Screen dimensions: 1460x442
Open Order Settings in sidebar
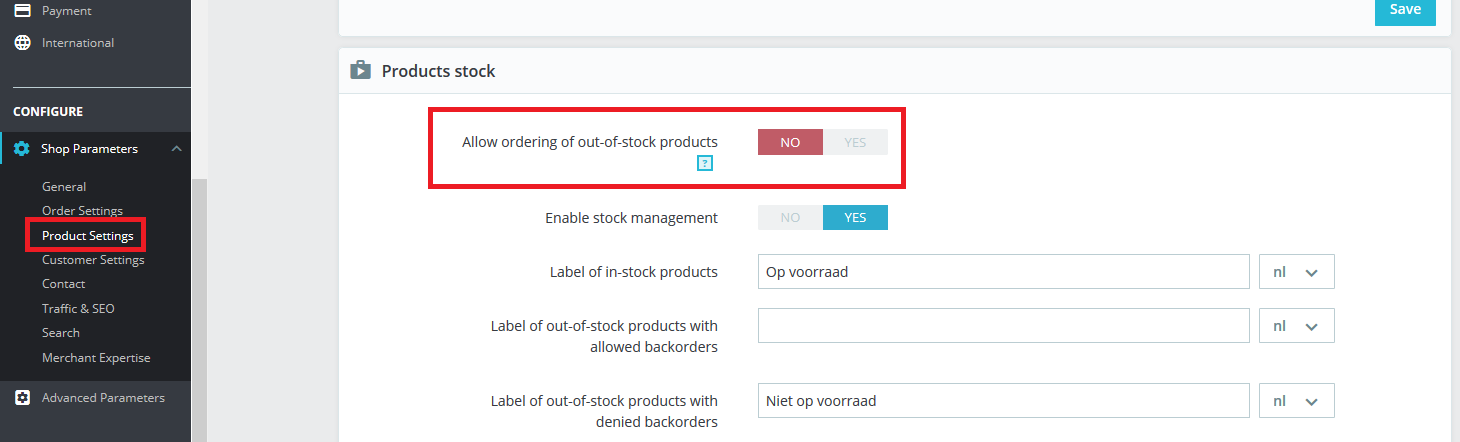pos(82,211)
